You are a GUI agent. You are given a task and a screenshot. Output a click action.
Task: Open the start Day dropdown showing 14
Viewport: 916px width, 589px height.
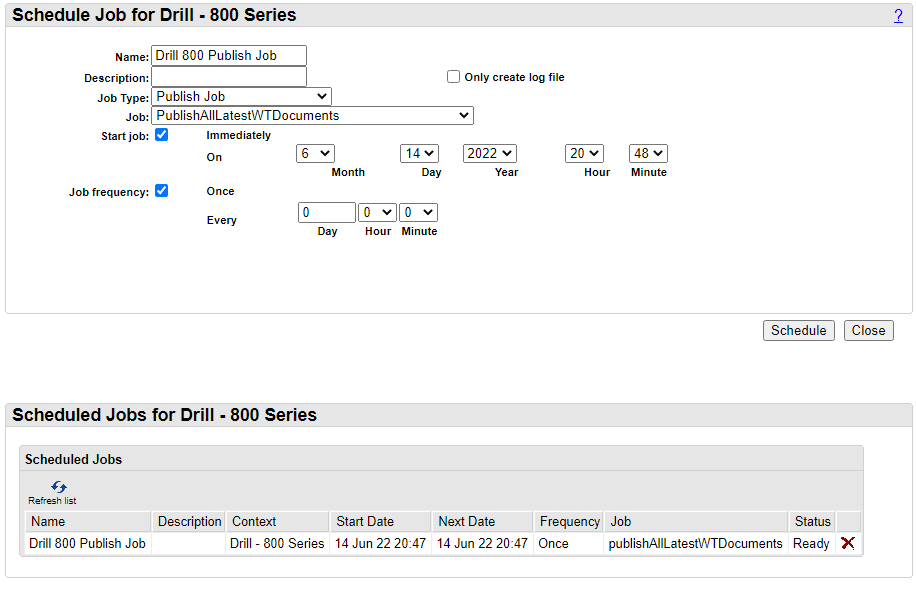419,154
